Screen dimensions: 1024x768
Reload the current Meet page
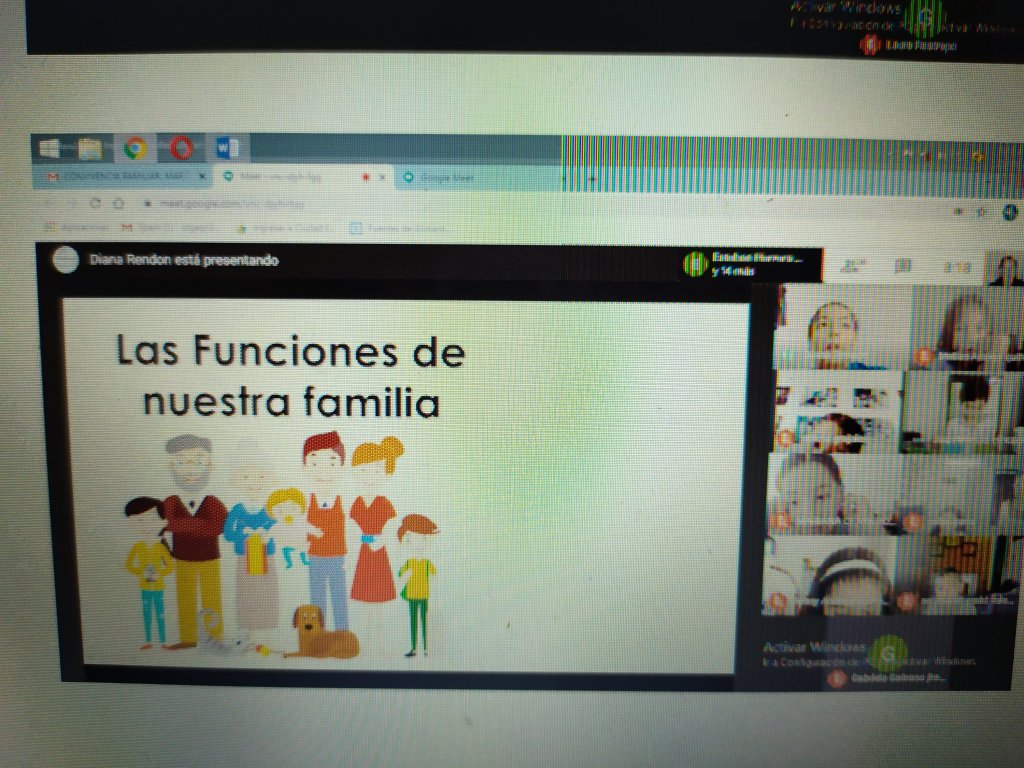click(95, 202)
